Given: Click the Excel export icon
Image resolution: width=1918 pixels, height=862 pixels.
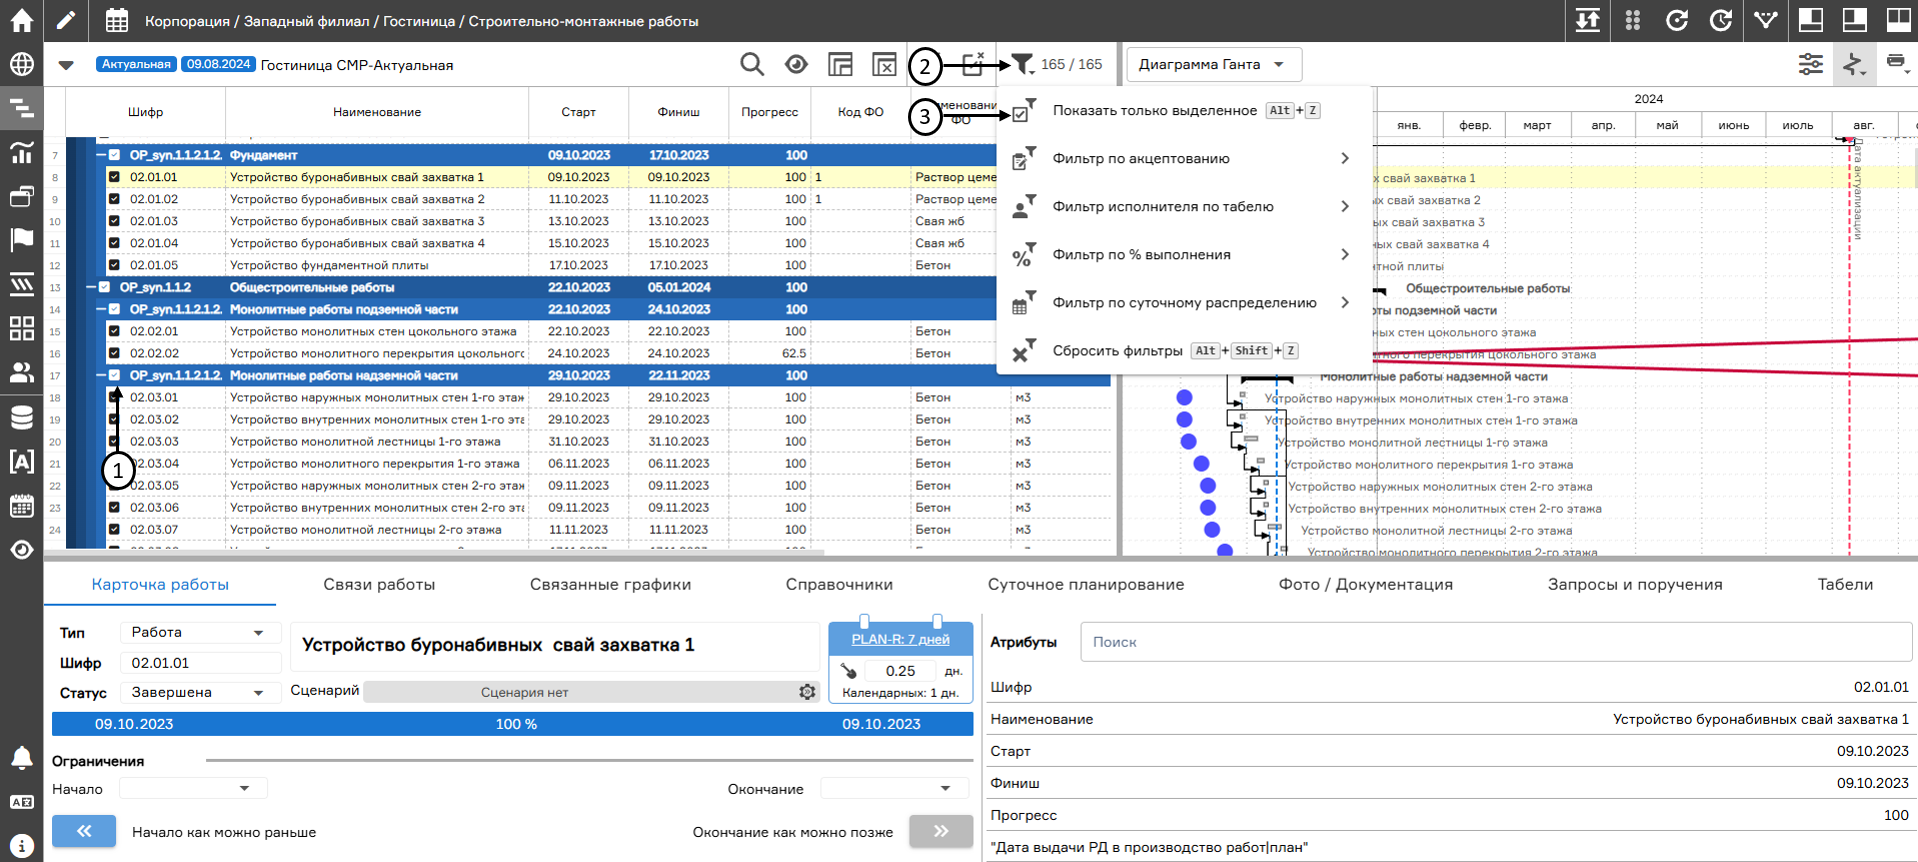Looking at the screenshot, I should (884, 64).
